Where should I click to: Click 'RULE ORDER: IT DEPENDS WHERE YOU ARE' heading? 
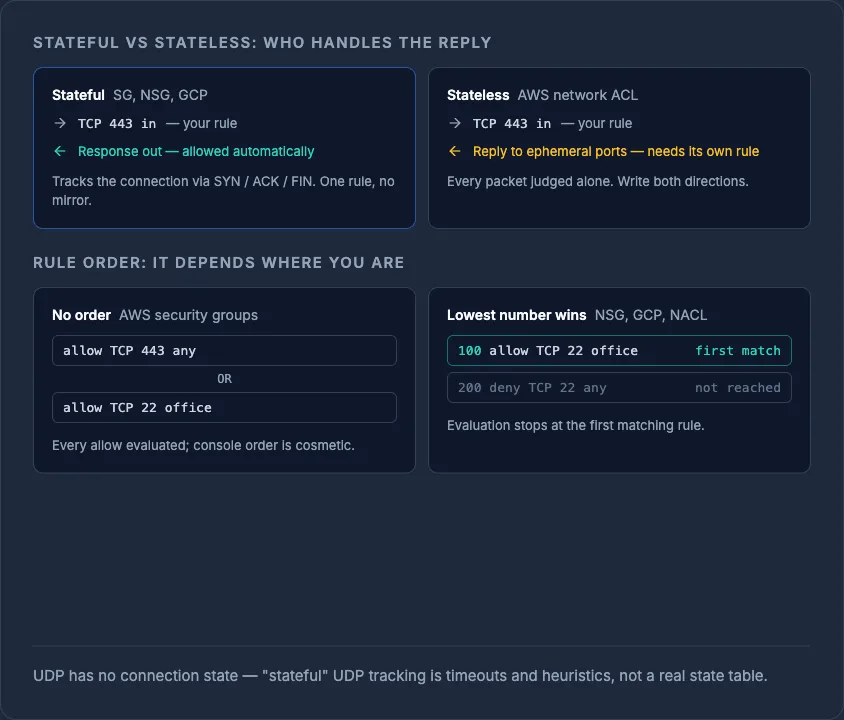[x=219, y=263]
